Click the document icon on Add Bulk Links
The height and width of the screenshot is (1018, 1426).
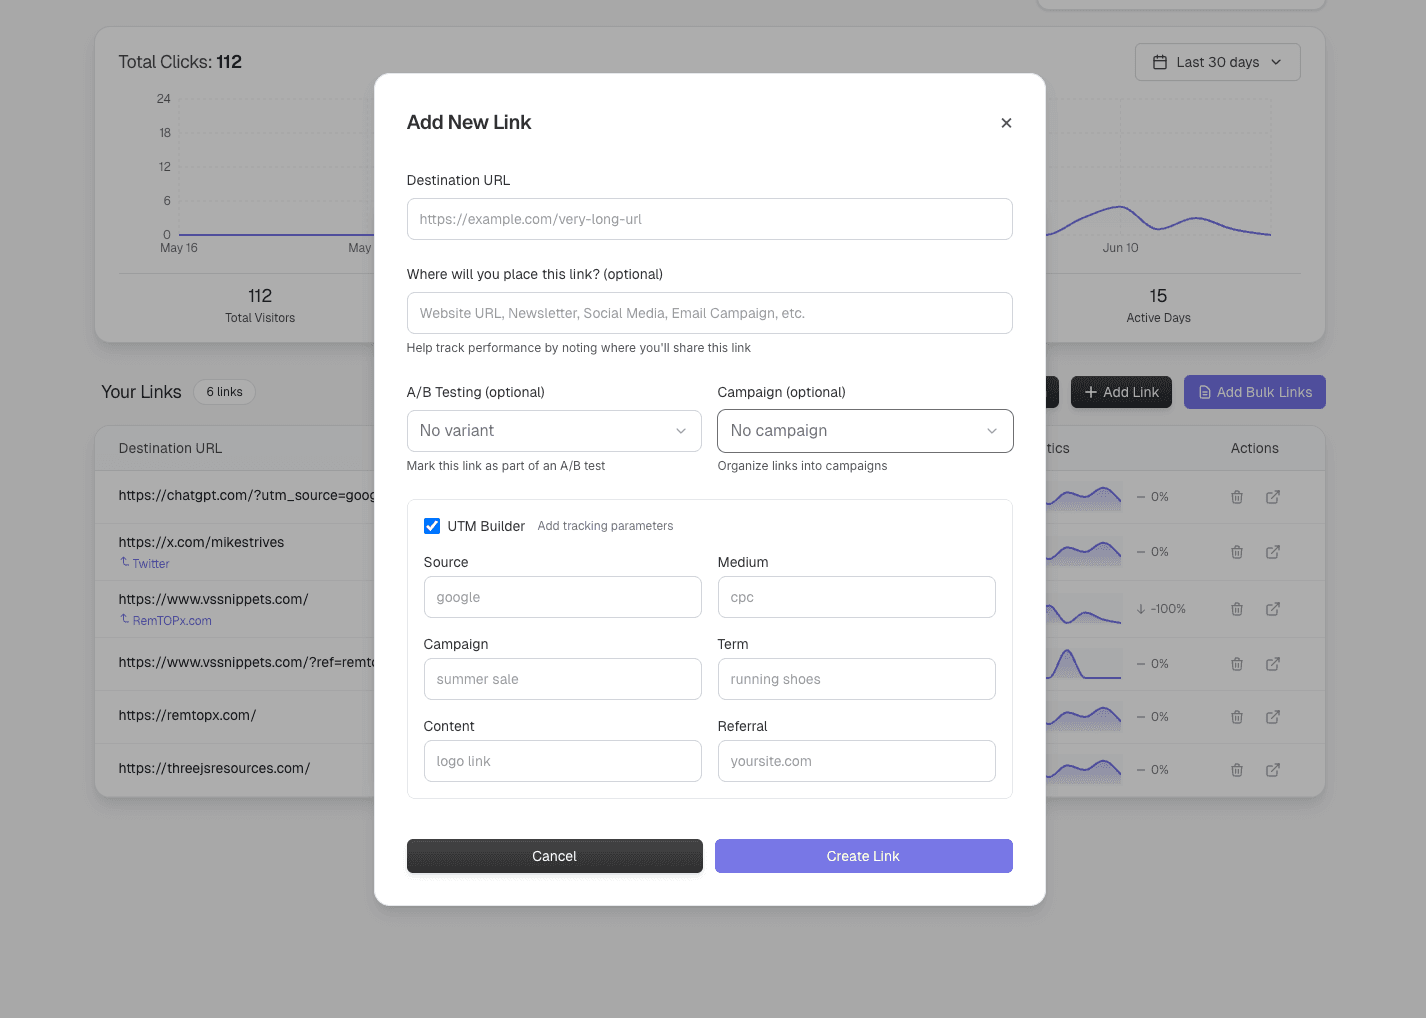(x=1203, y=392)
